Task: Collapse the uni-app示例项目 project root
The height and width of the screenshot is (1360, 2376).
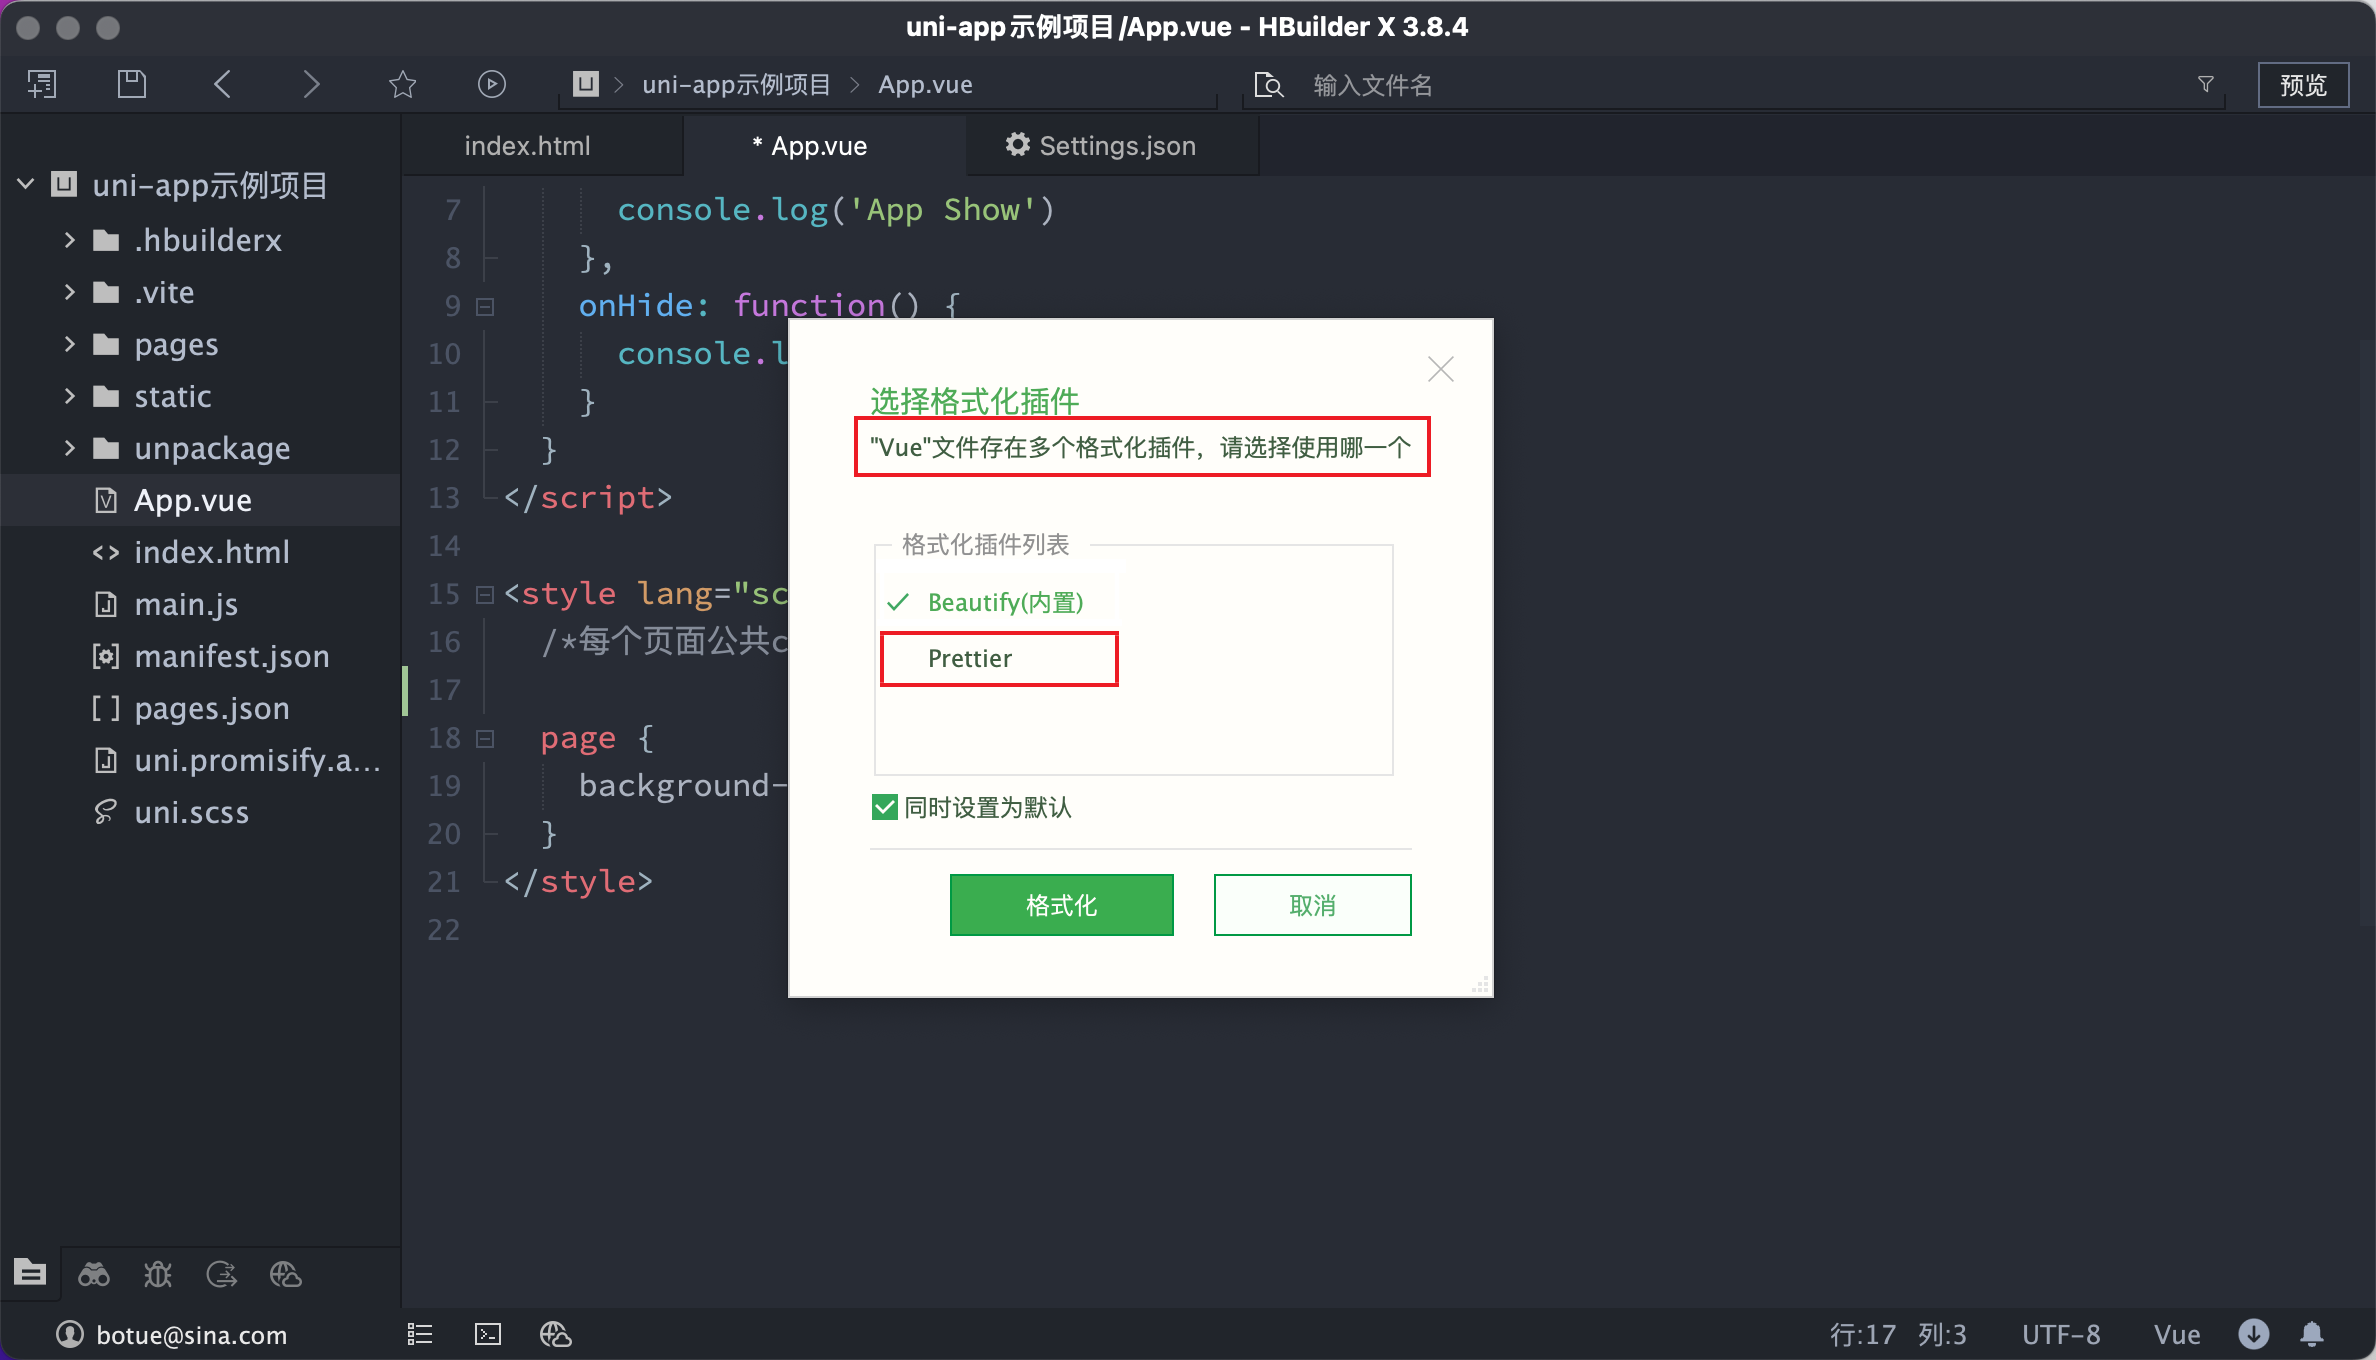Action: coord(26,184)
